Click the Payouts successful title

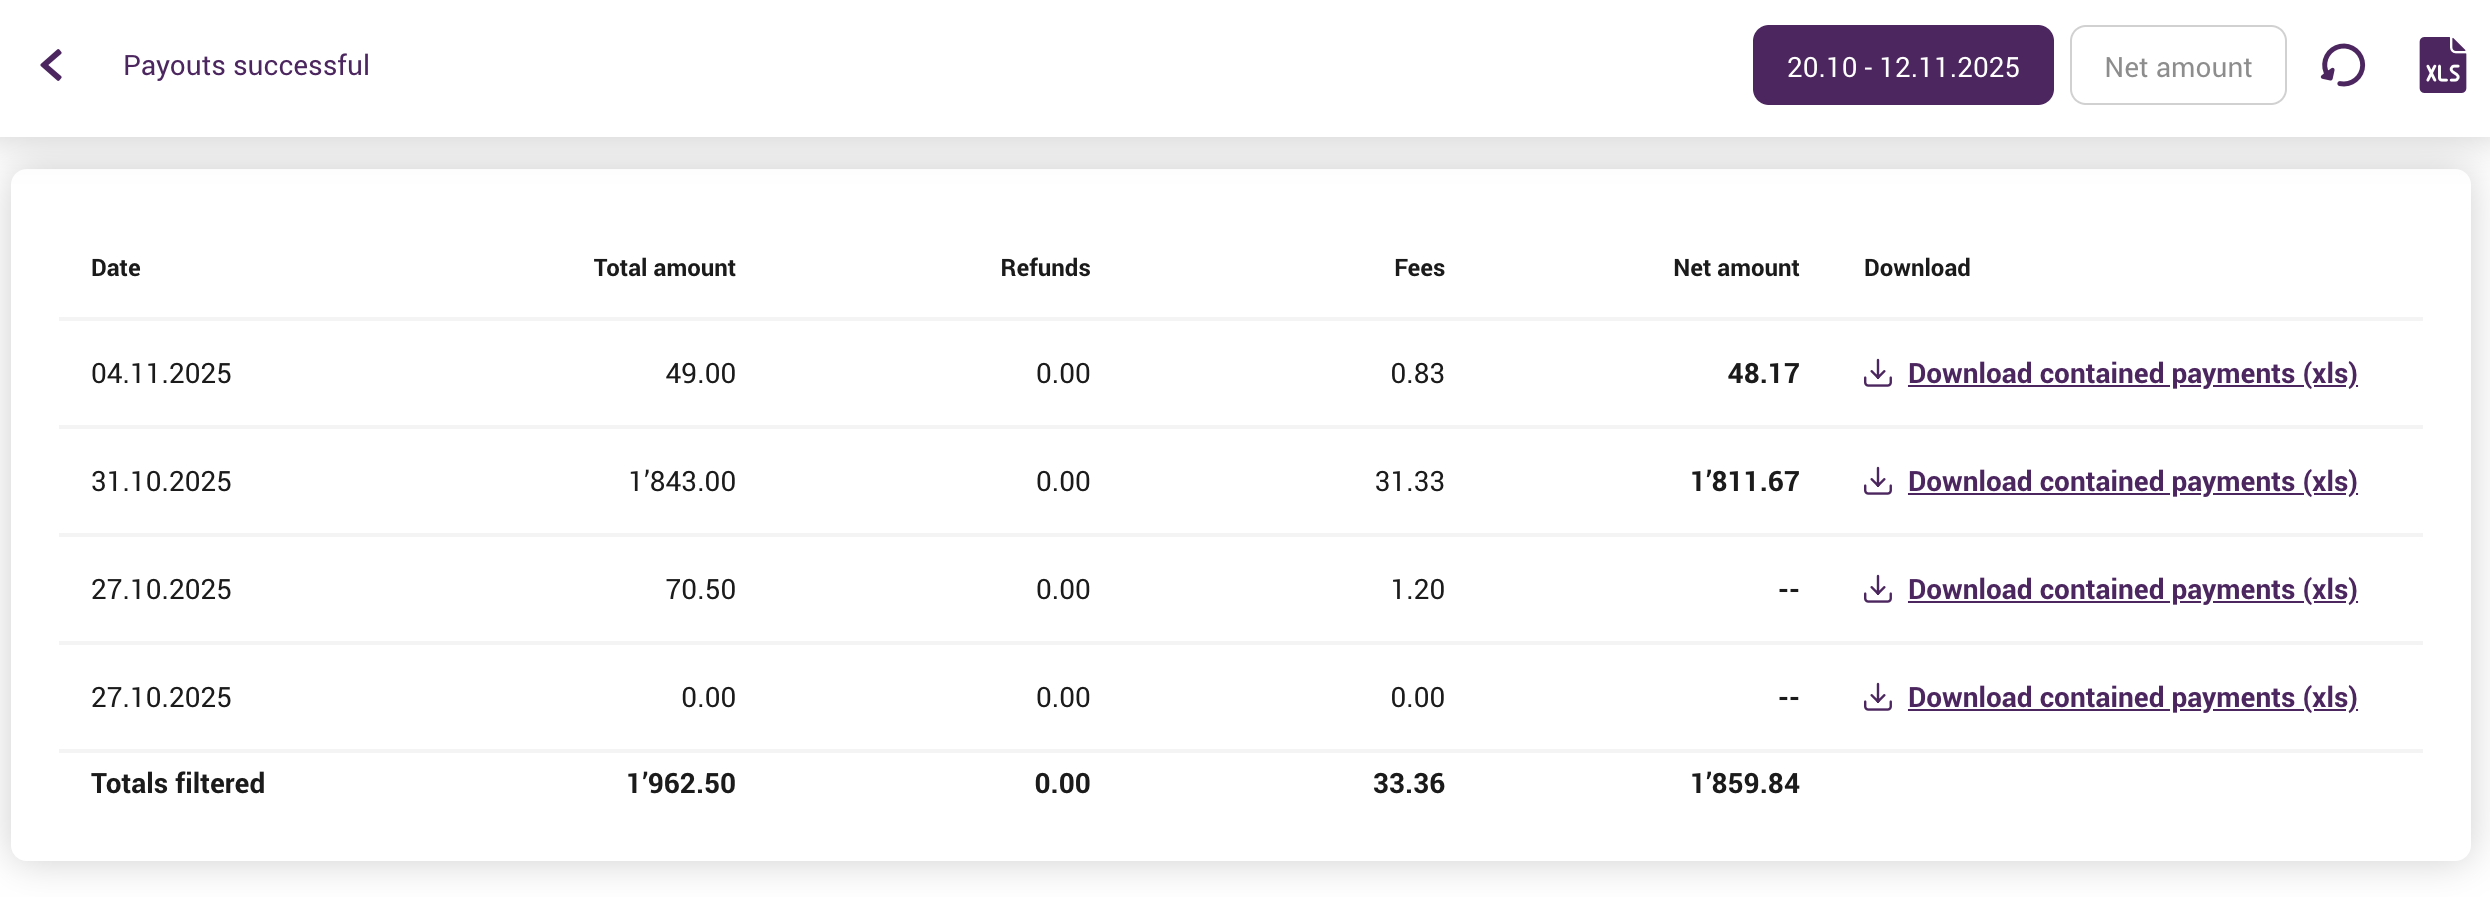click(245, 64)
